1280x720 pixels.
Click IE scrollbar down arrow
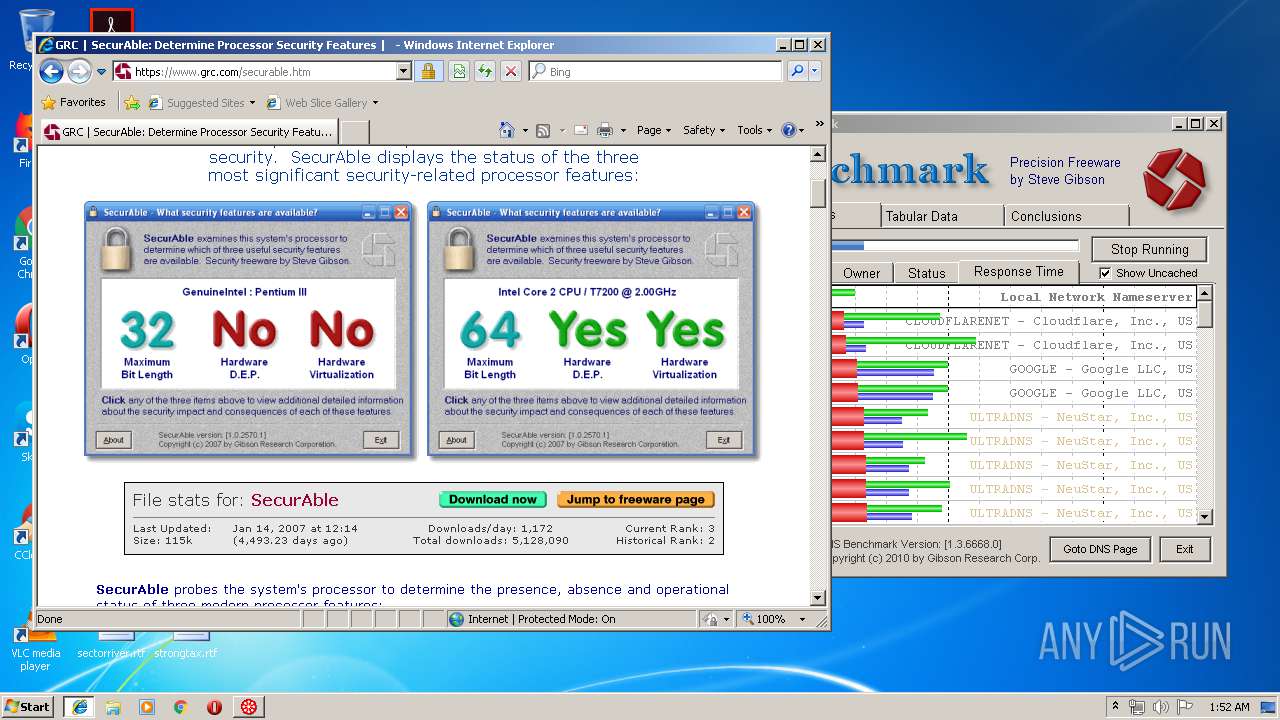(817, 597)
